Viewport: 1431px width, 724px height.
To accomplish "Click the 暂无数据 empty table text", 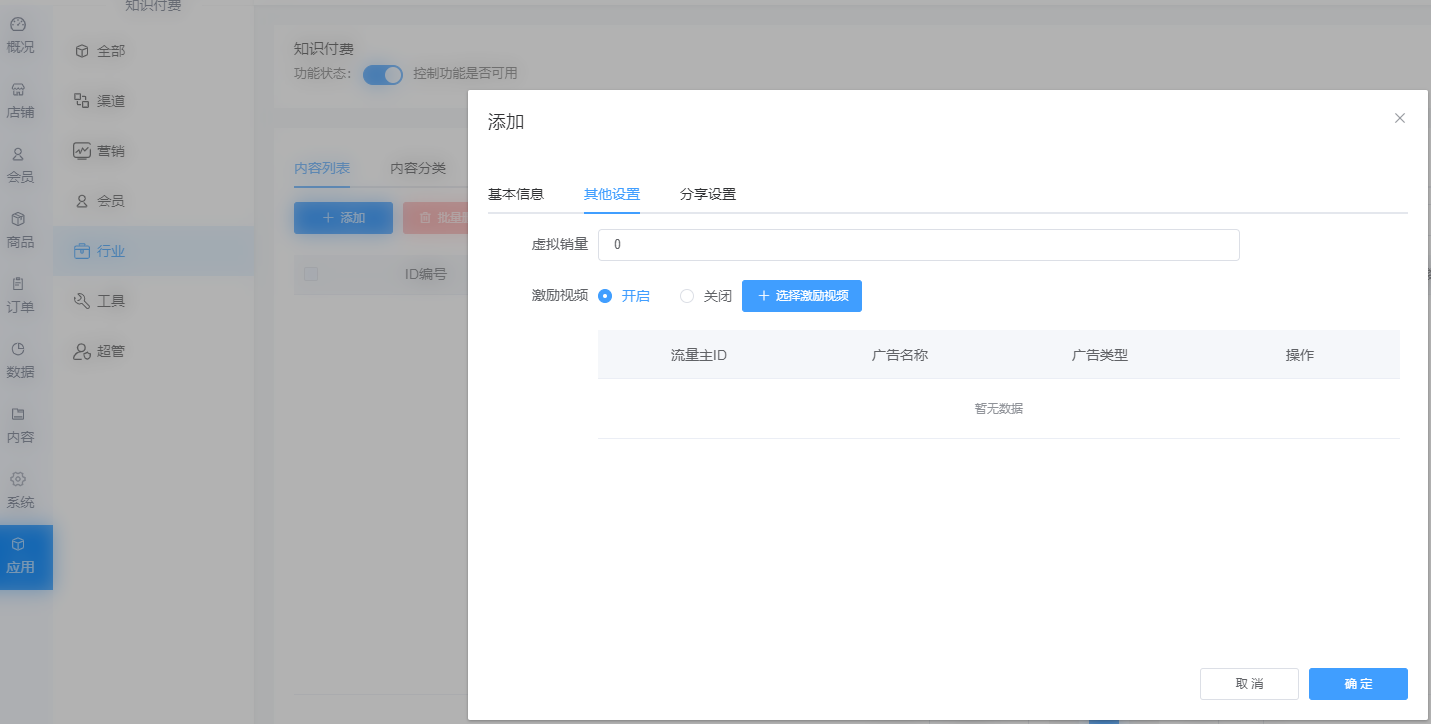I will pyautogui.click(x=999, y=408).
